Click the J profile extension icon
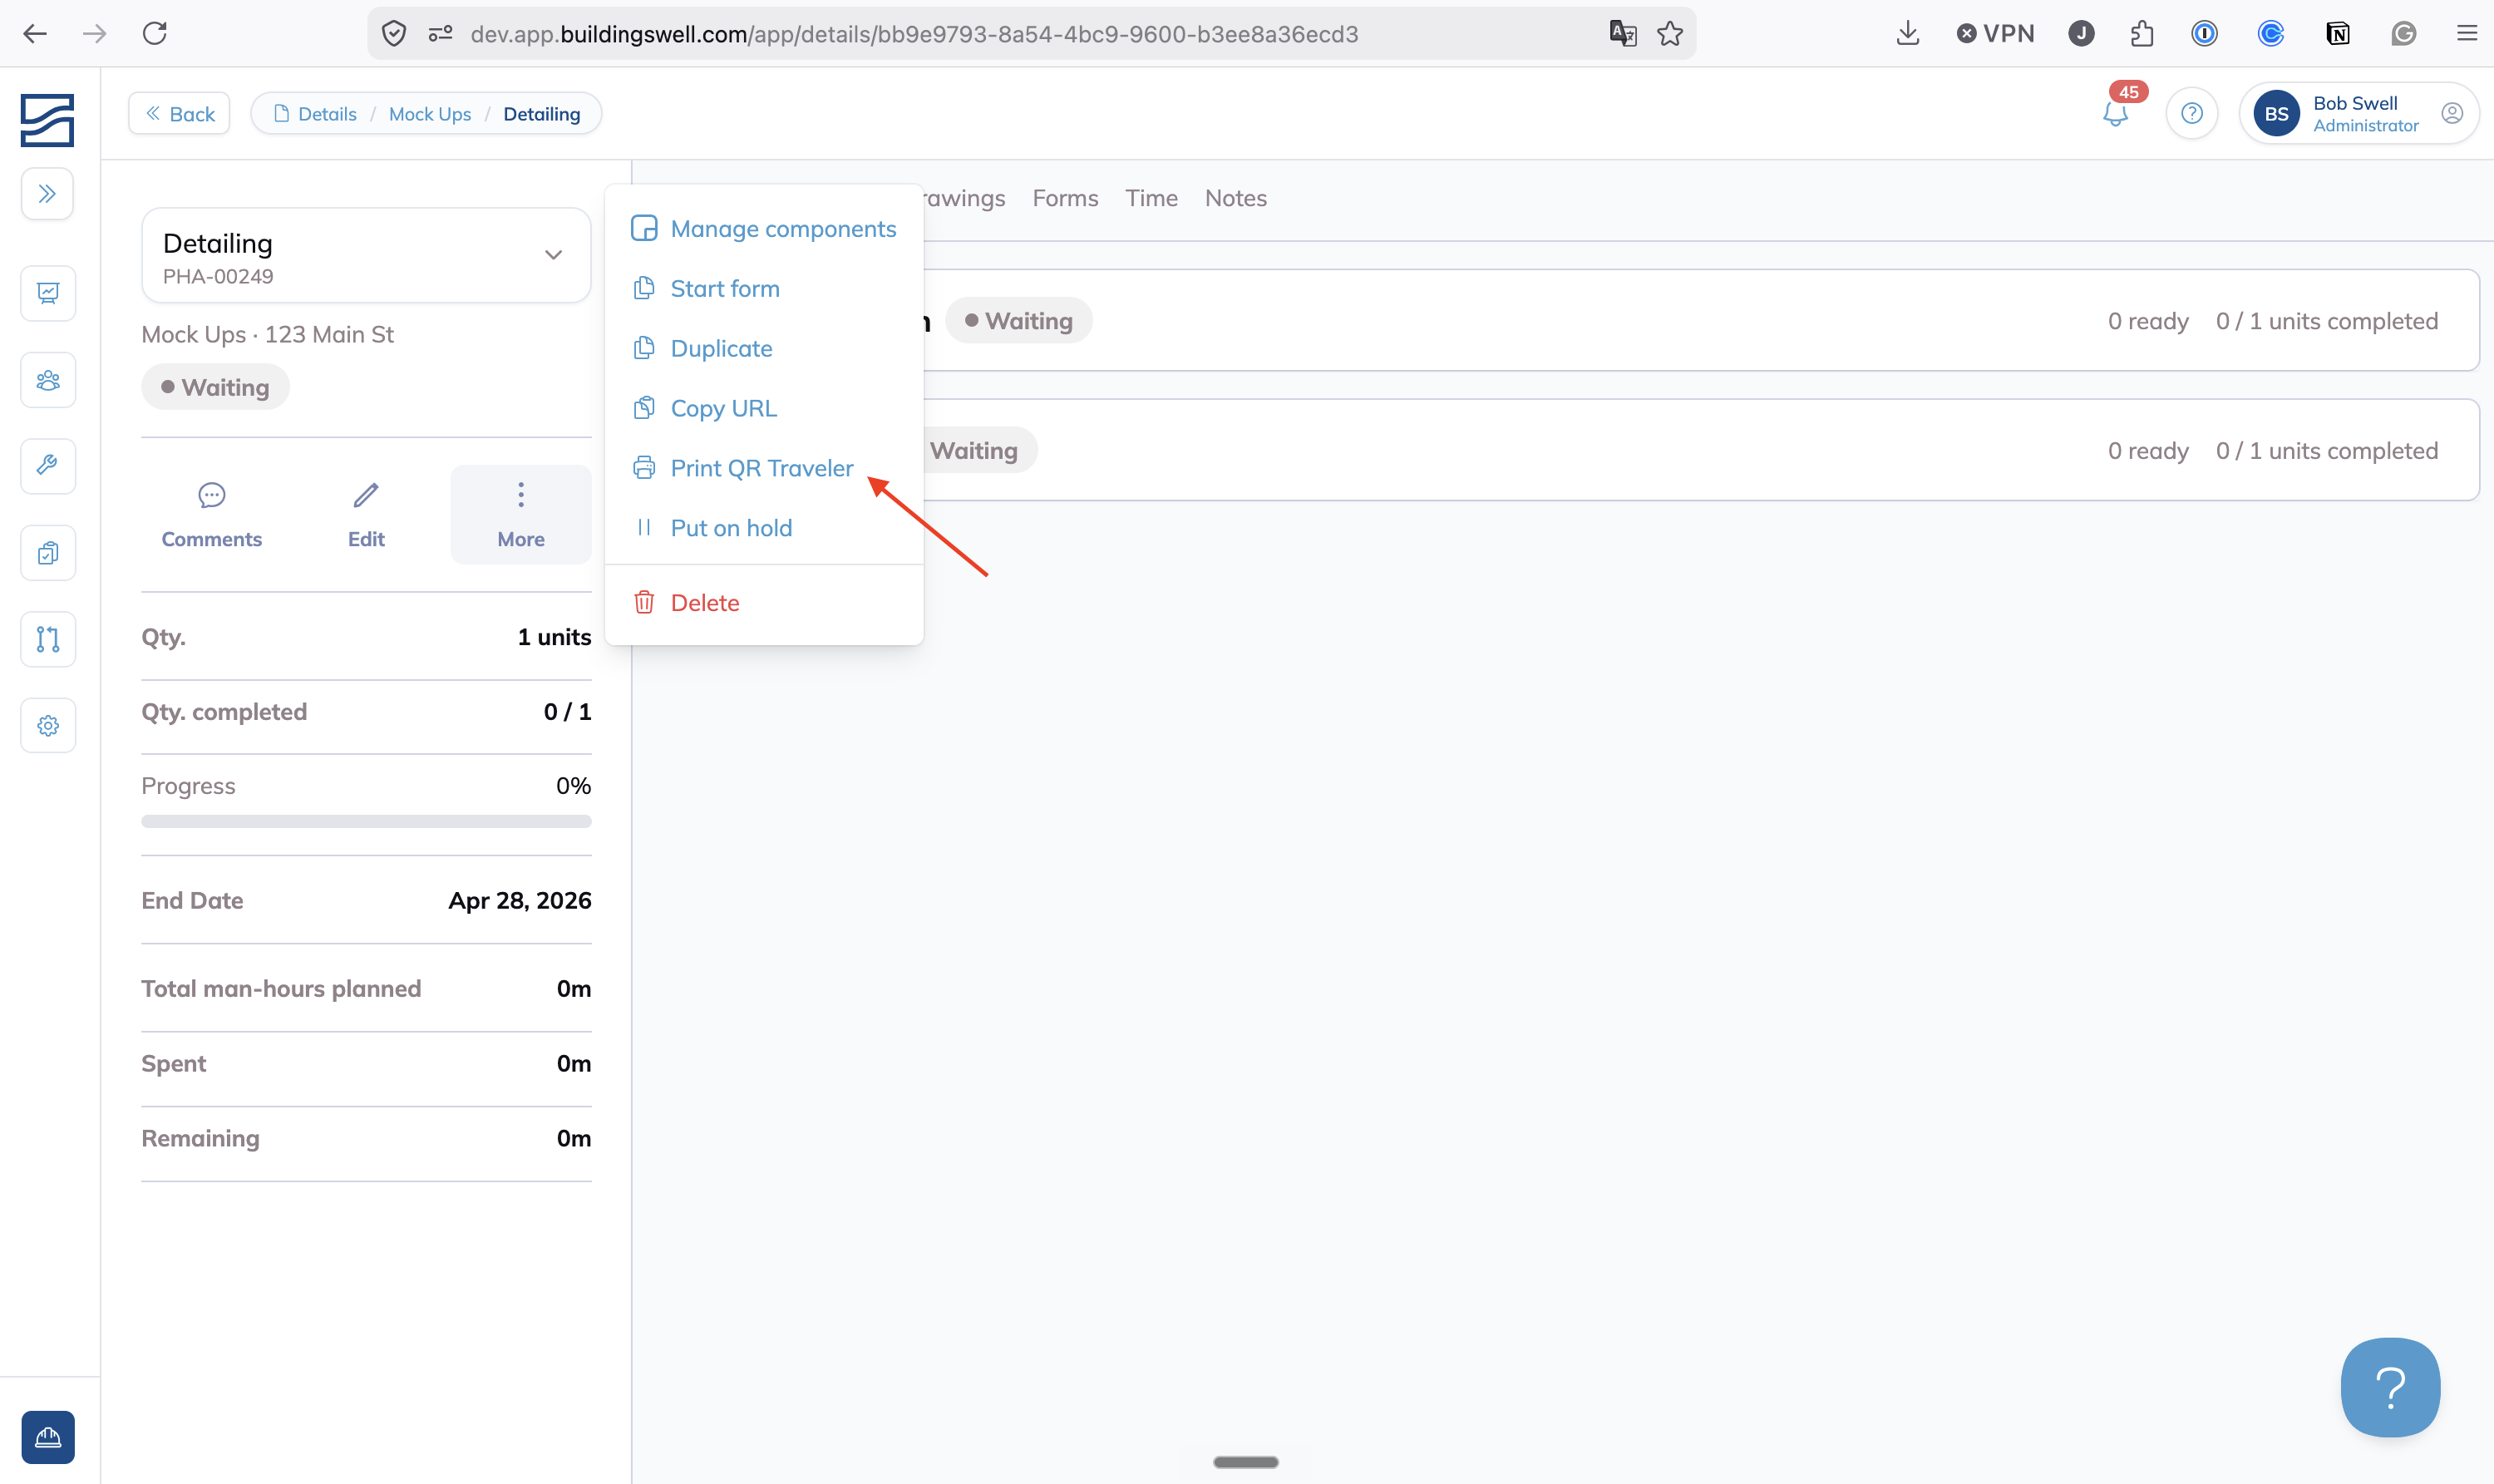Viewport: 2494px width, 1484px height. pyautogui.click(x=2081, y=34)
